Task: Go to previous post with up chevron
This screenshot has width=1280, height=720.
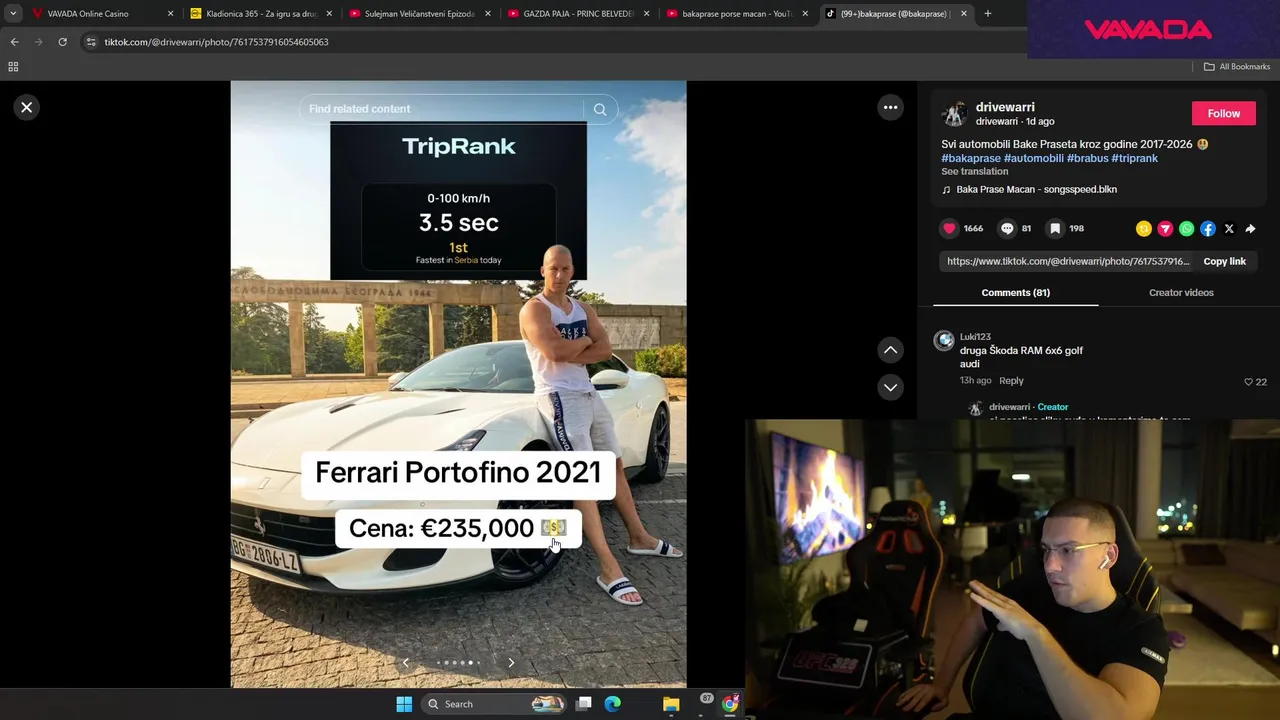Action: coord(890,350)
